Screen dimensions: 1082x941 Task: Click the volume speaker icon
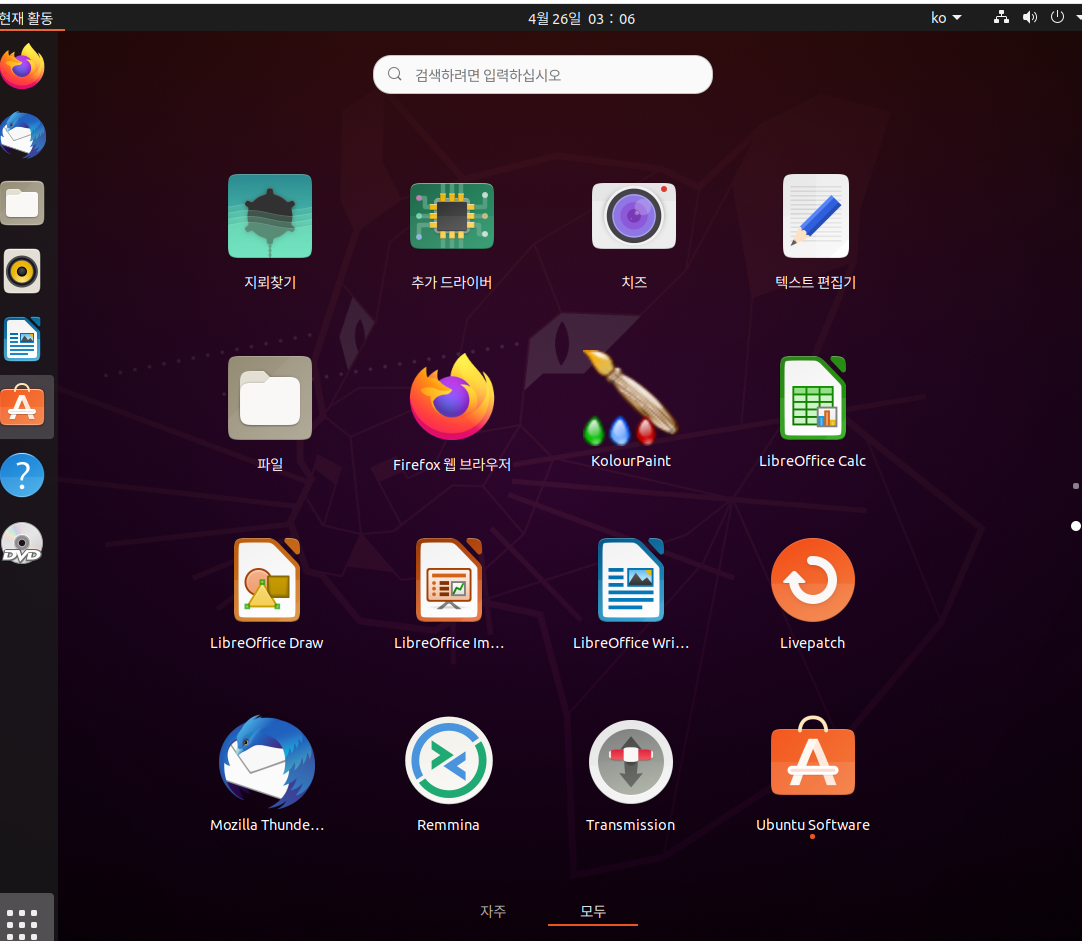pyautogui.click(x=1030, y=17)
